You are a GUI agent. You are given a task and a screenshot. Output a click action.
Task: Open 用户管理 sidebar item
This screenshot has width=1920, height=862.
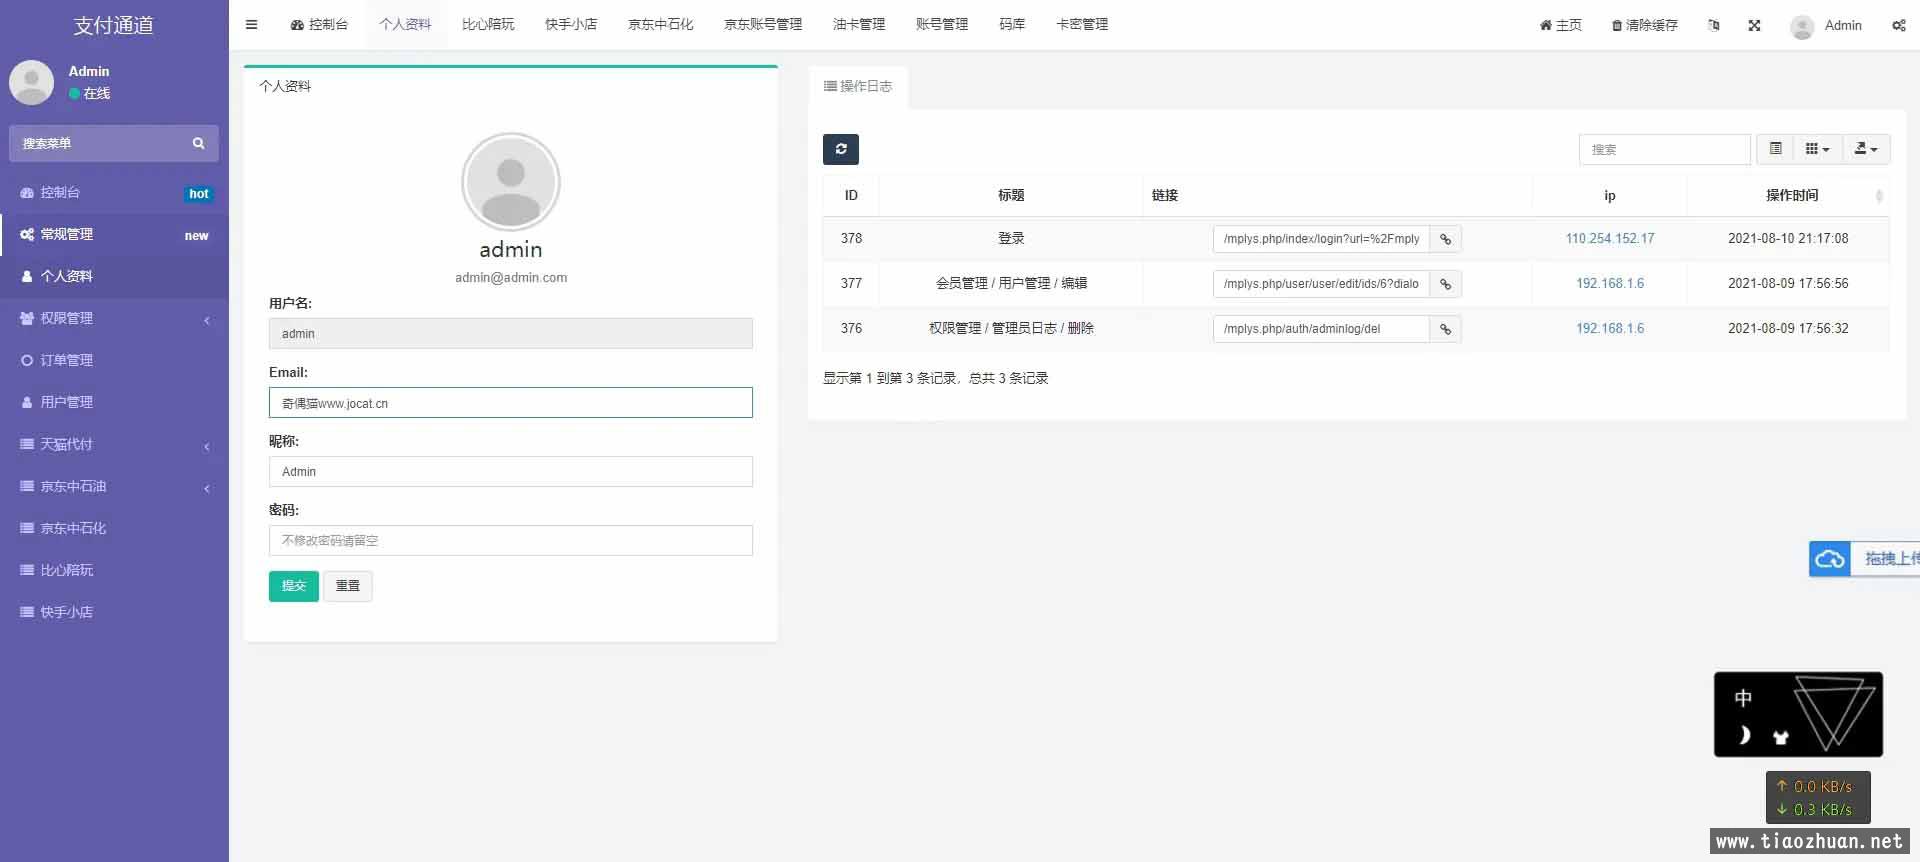(x=114, y=402)
